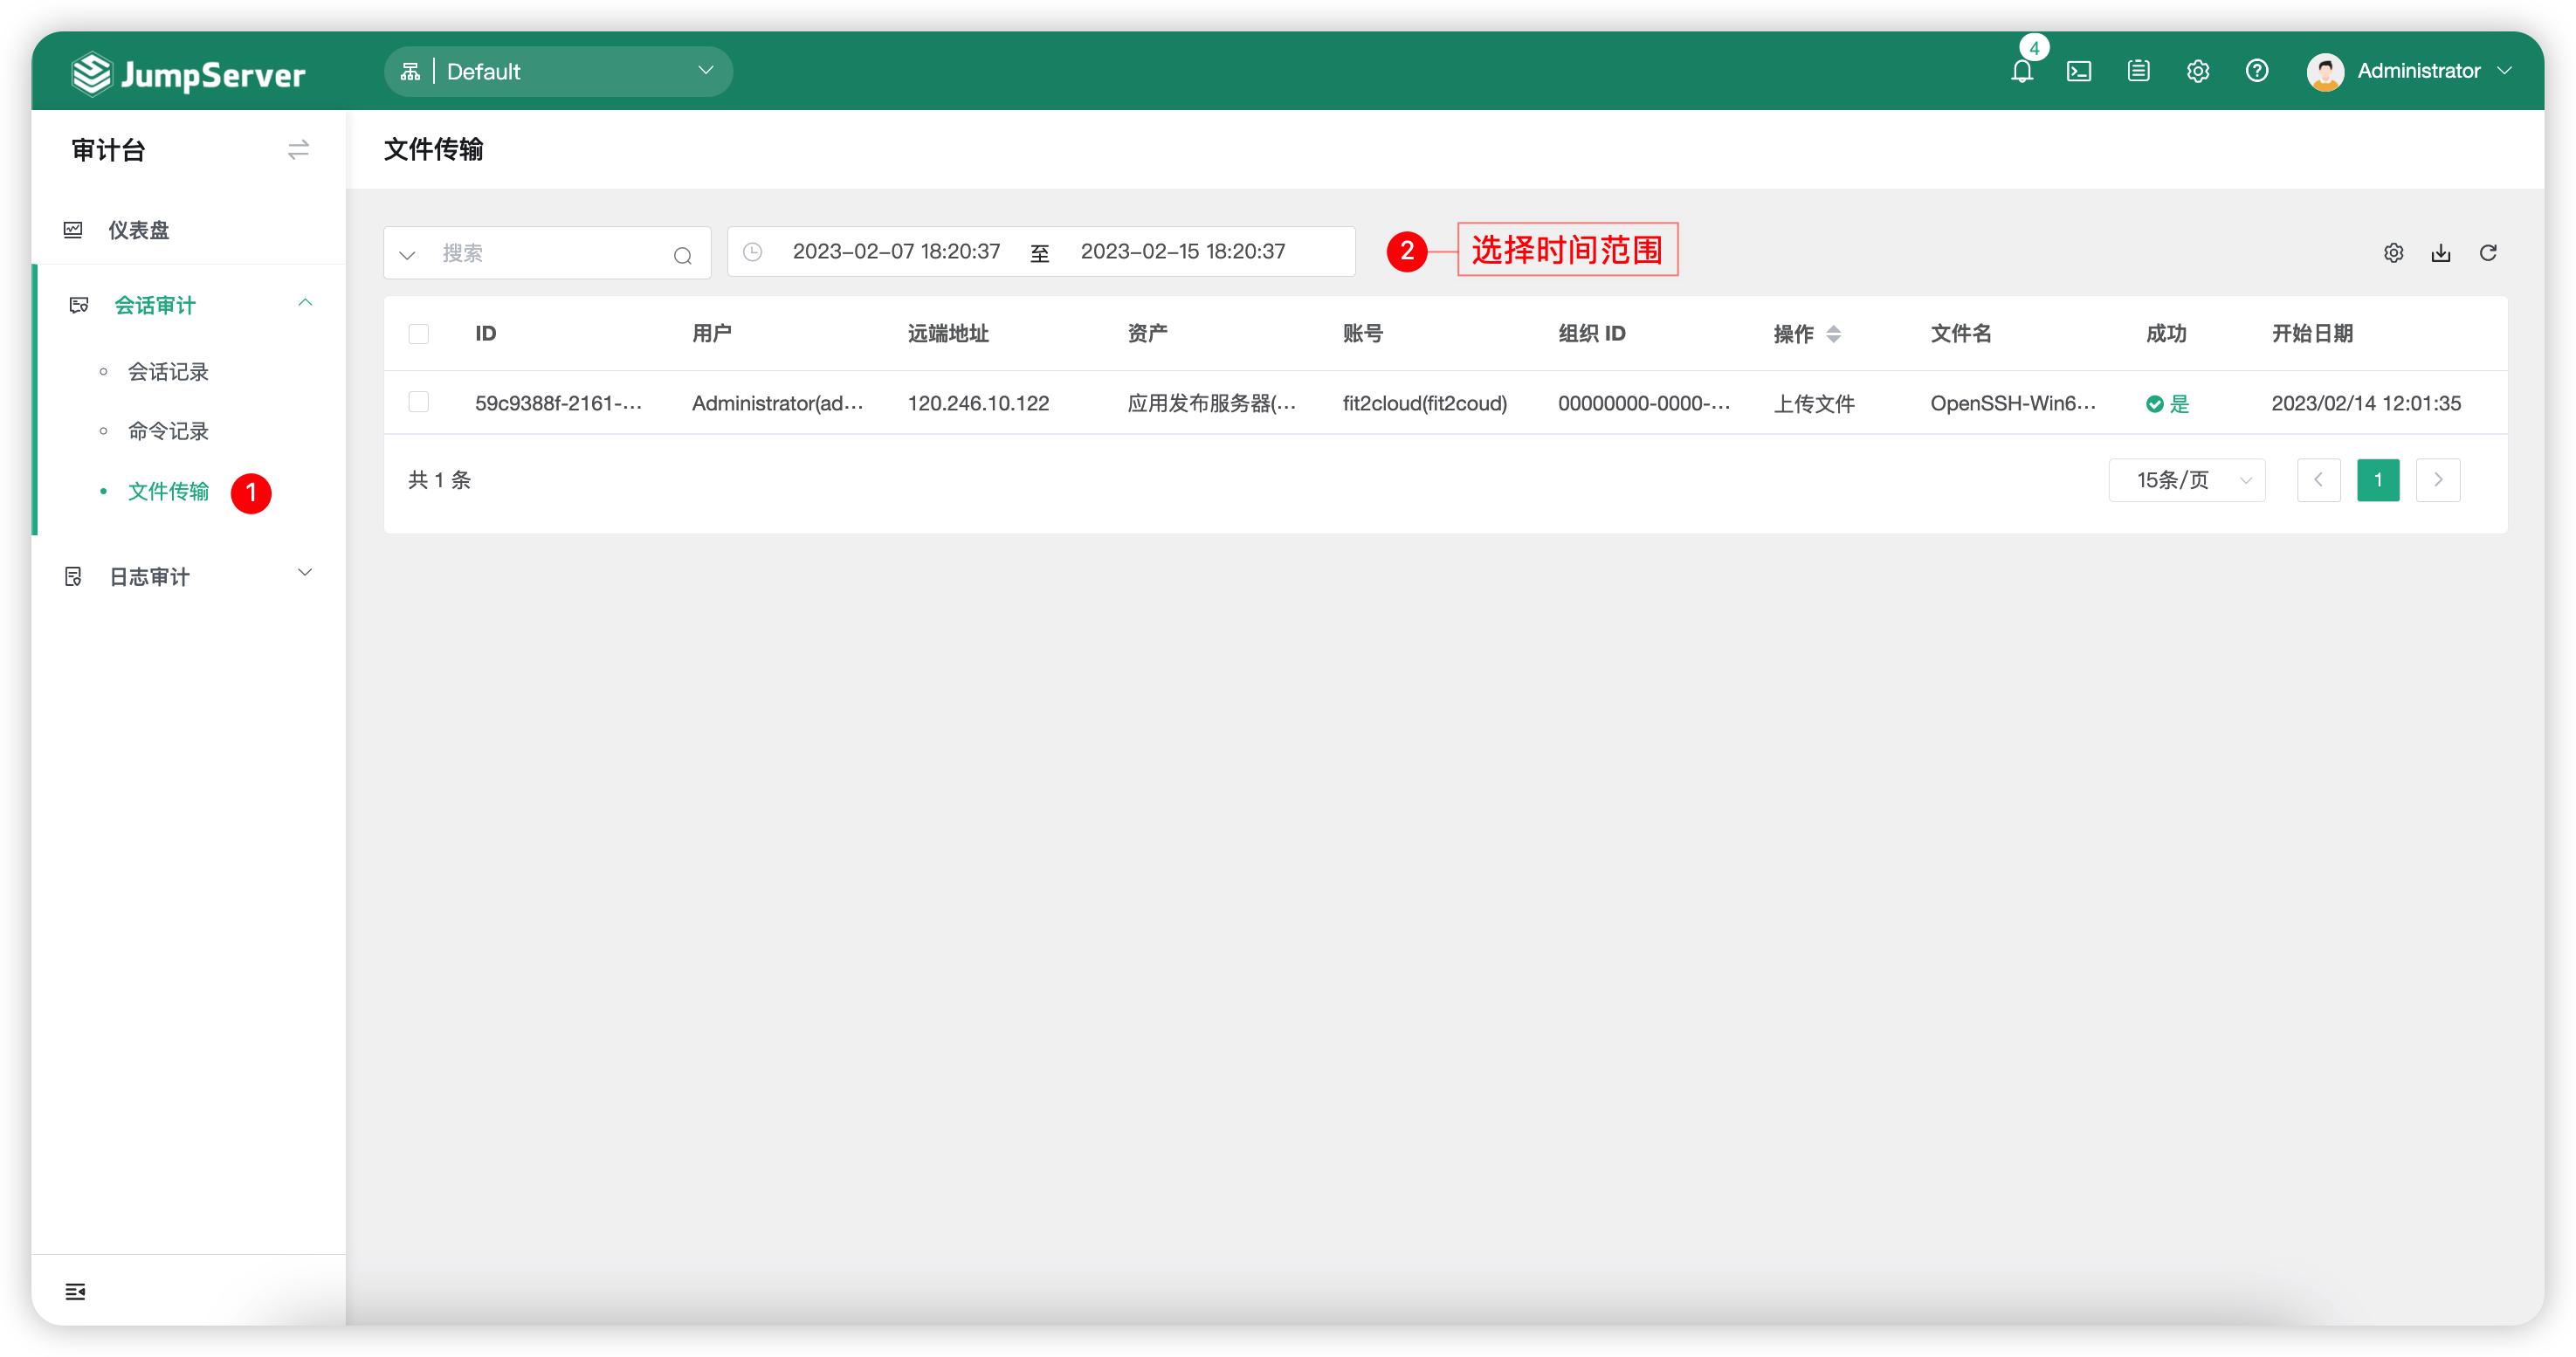Click the search magnifier icon
Image resolution: width=2576 pixels, height=1357 pixels.
pos(682,255)
